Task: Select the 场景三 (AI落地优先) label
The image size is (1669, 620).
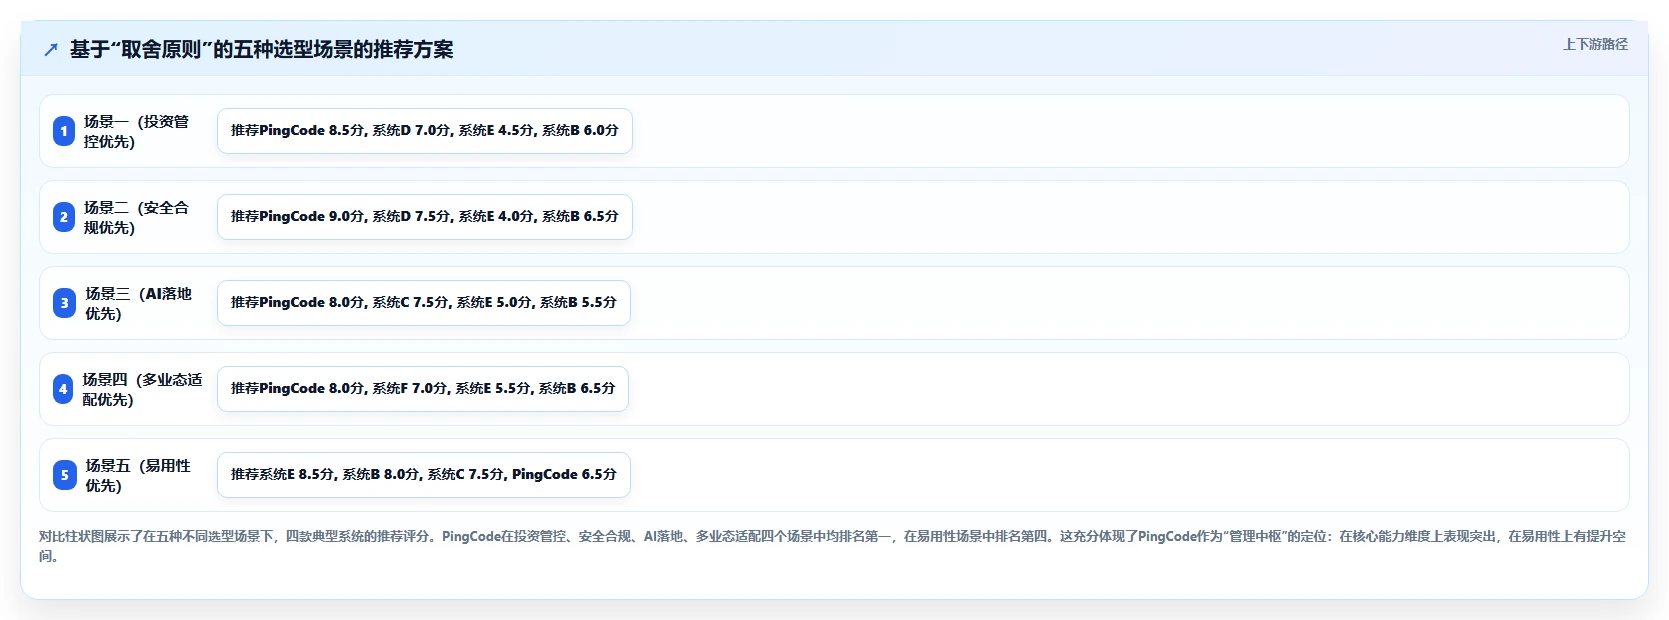Action: point(138,303)
